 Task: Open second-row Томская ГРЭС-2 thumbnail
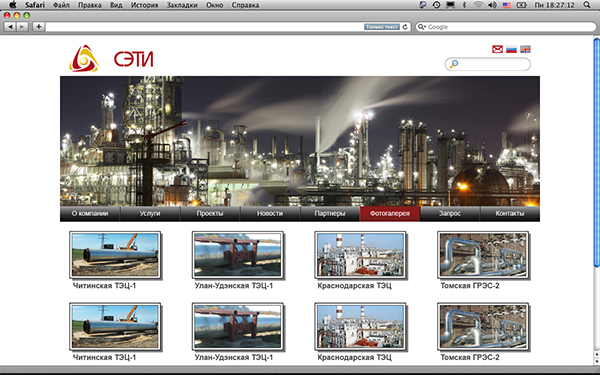[483, 326]
